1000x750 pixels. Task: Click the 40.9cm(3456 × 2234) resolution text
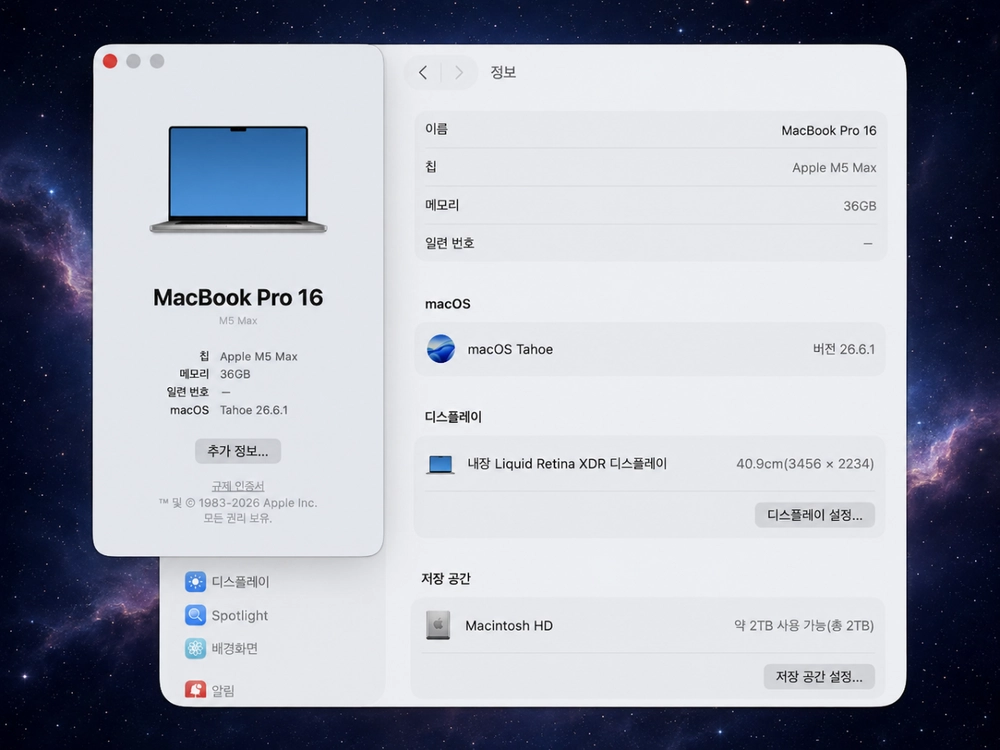pyautogui.click(x=805, y=464)
